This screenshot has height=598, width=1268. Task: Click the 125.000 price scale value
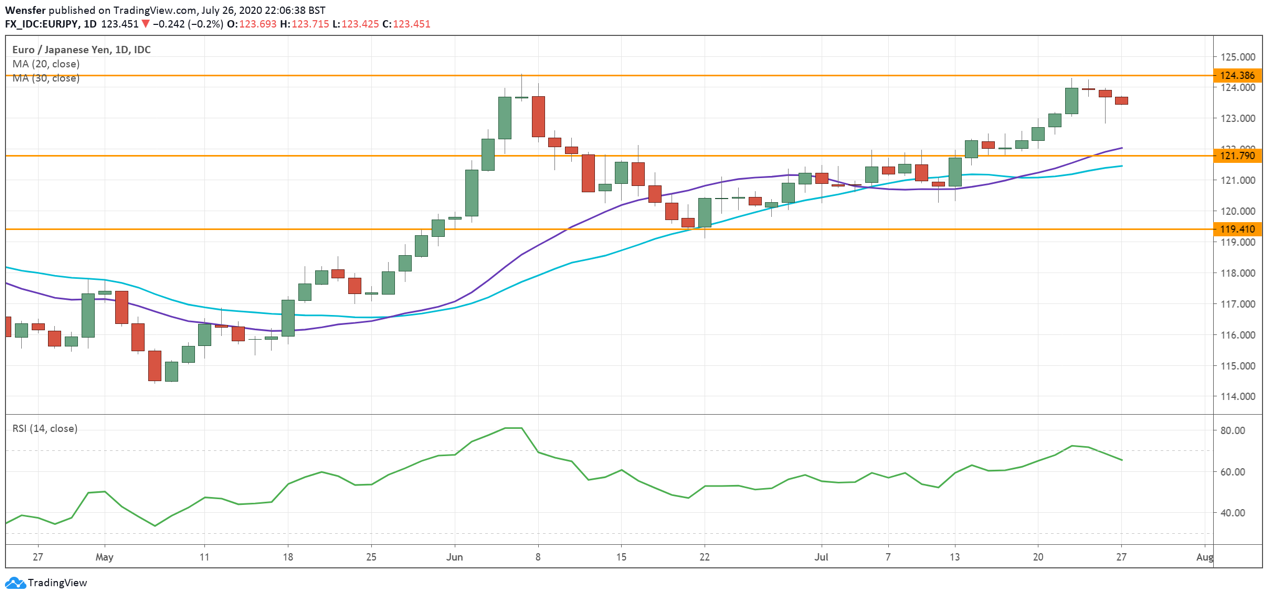[1238, 57]
